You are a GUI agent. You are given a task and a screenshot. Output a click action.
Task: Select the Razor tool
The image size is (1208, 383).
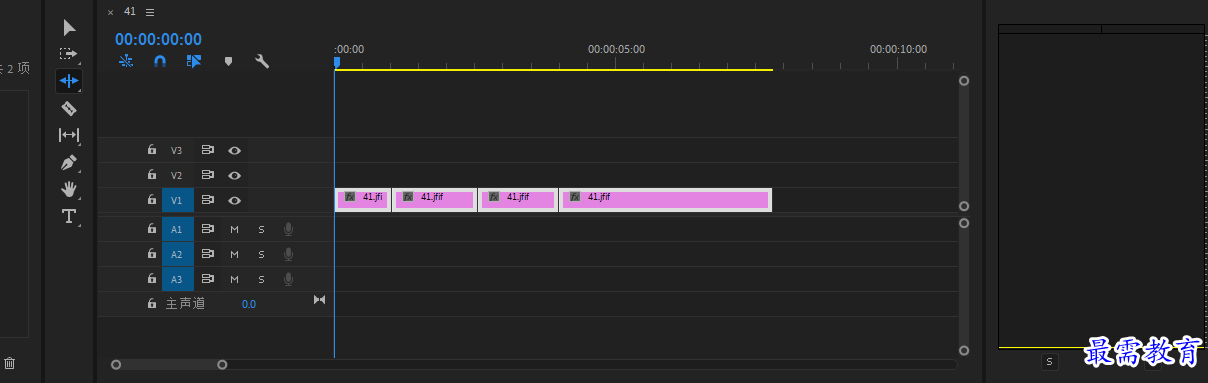click(69, 108)
